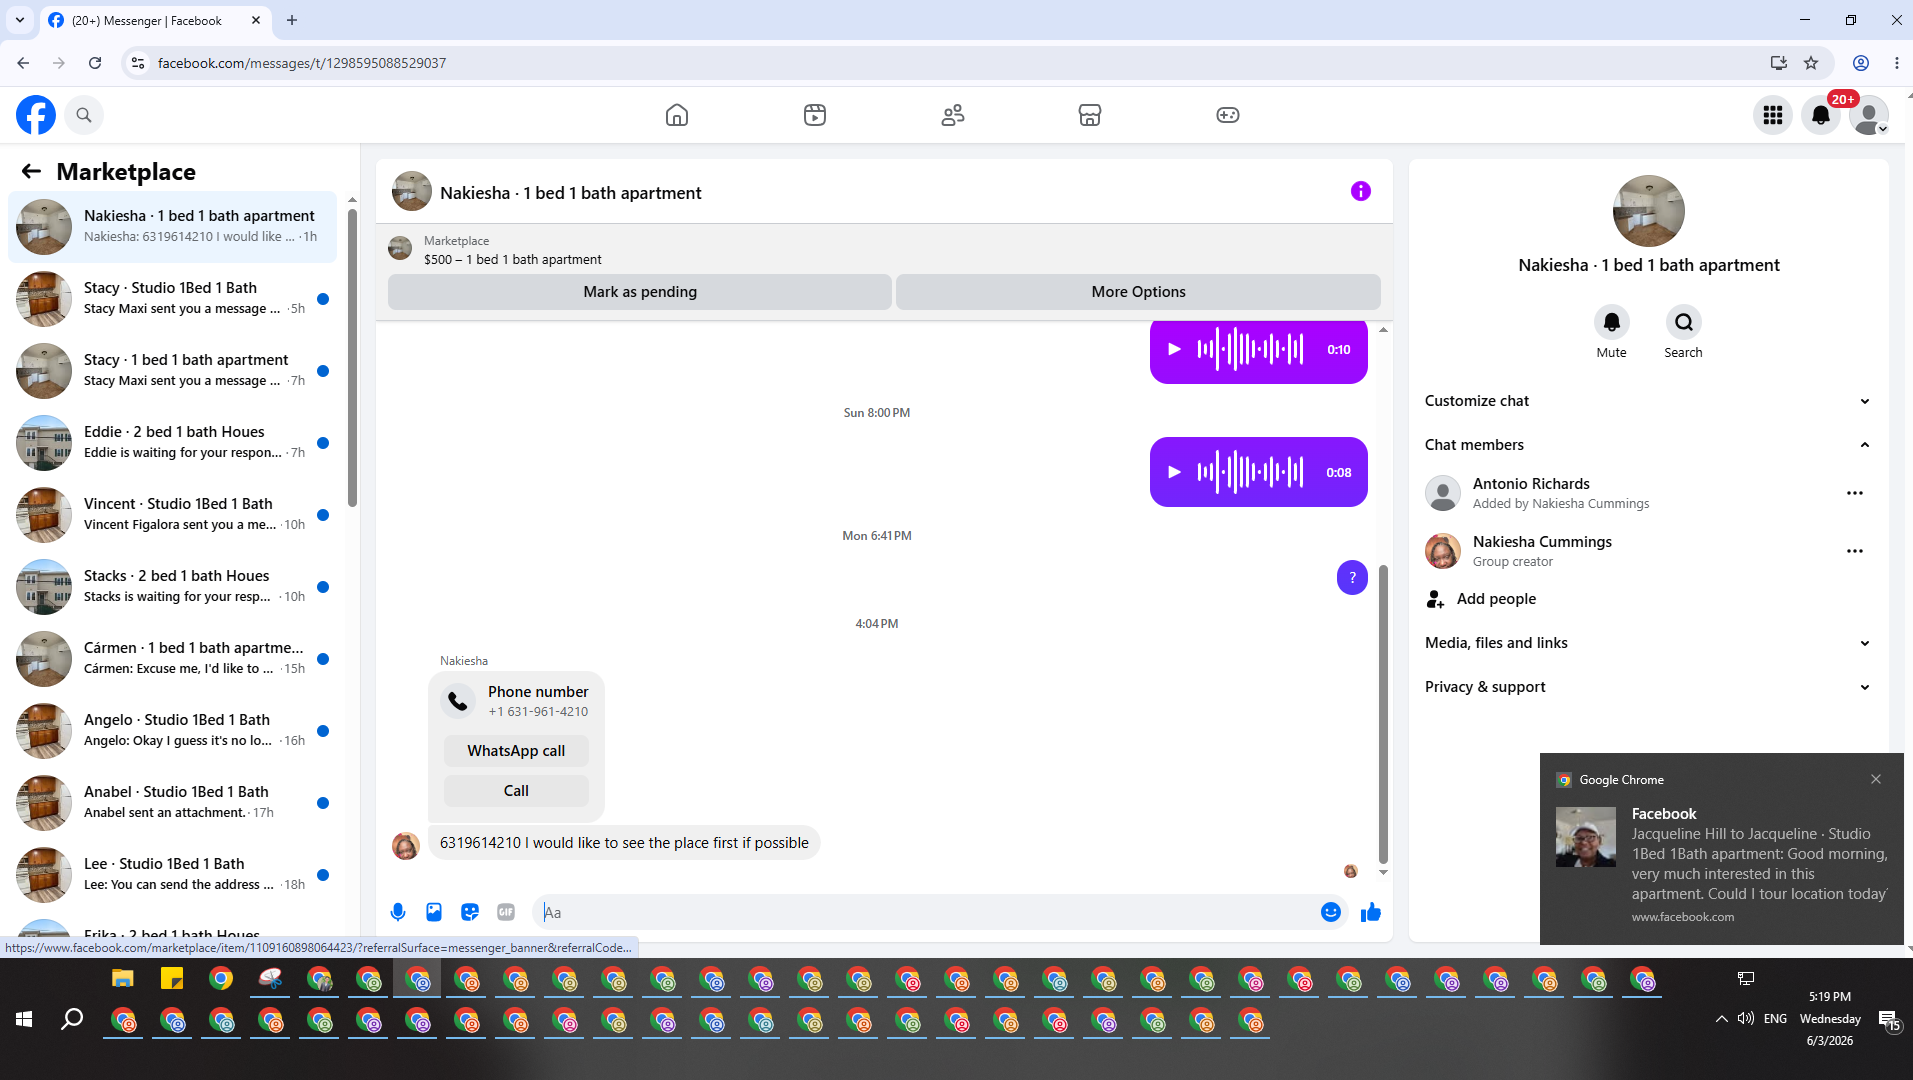Open options menu for Nakiesha Cummings
This screenshot has height=1080, width=1913.
tap(1855, 551)
